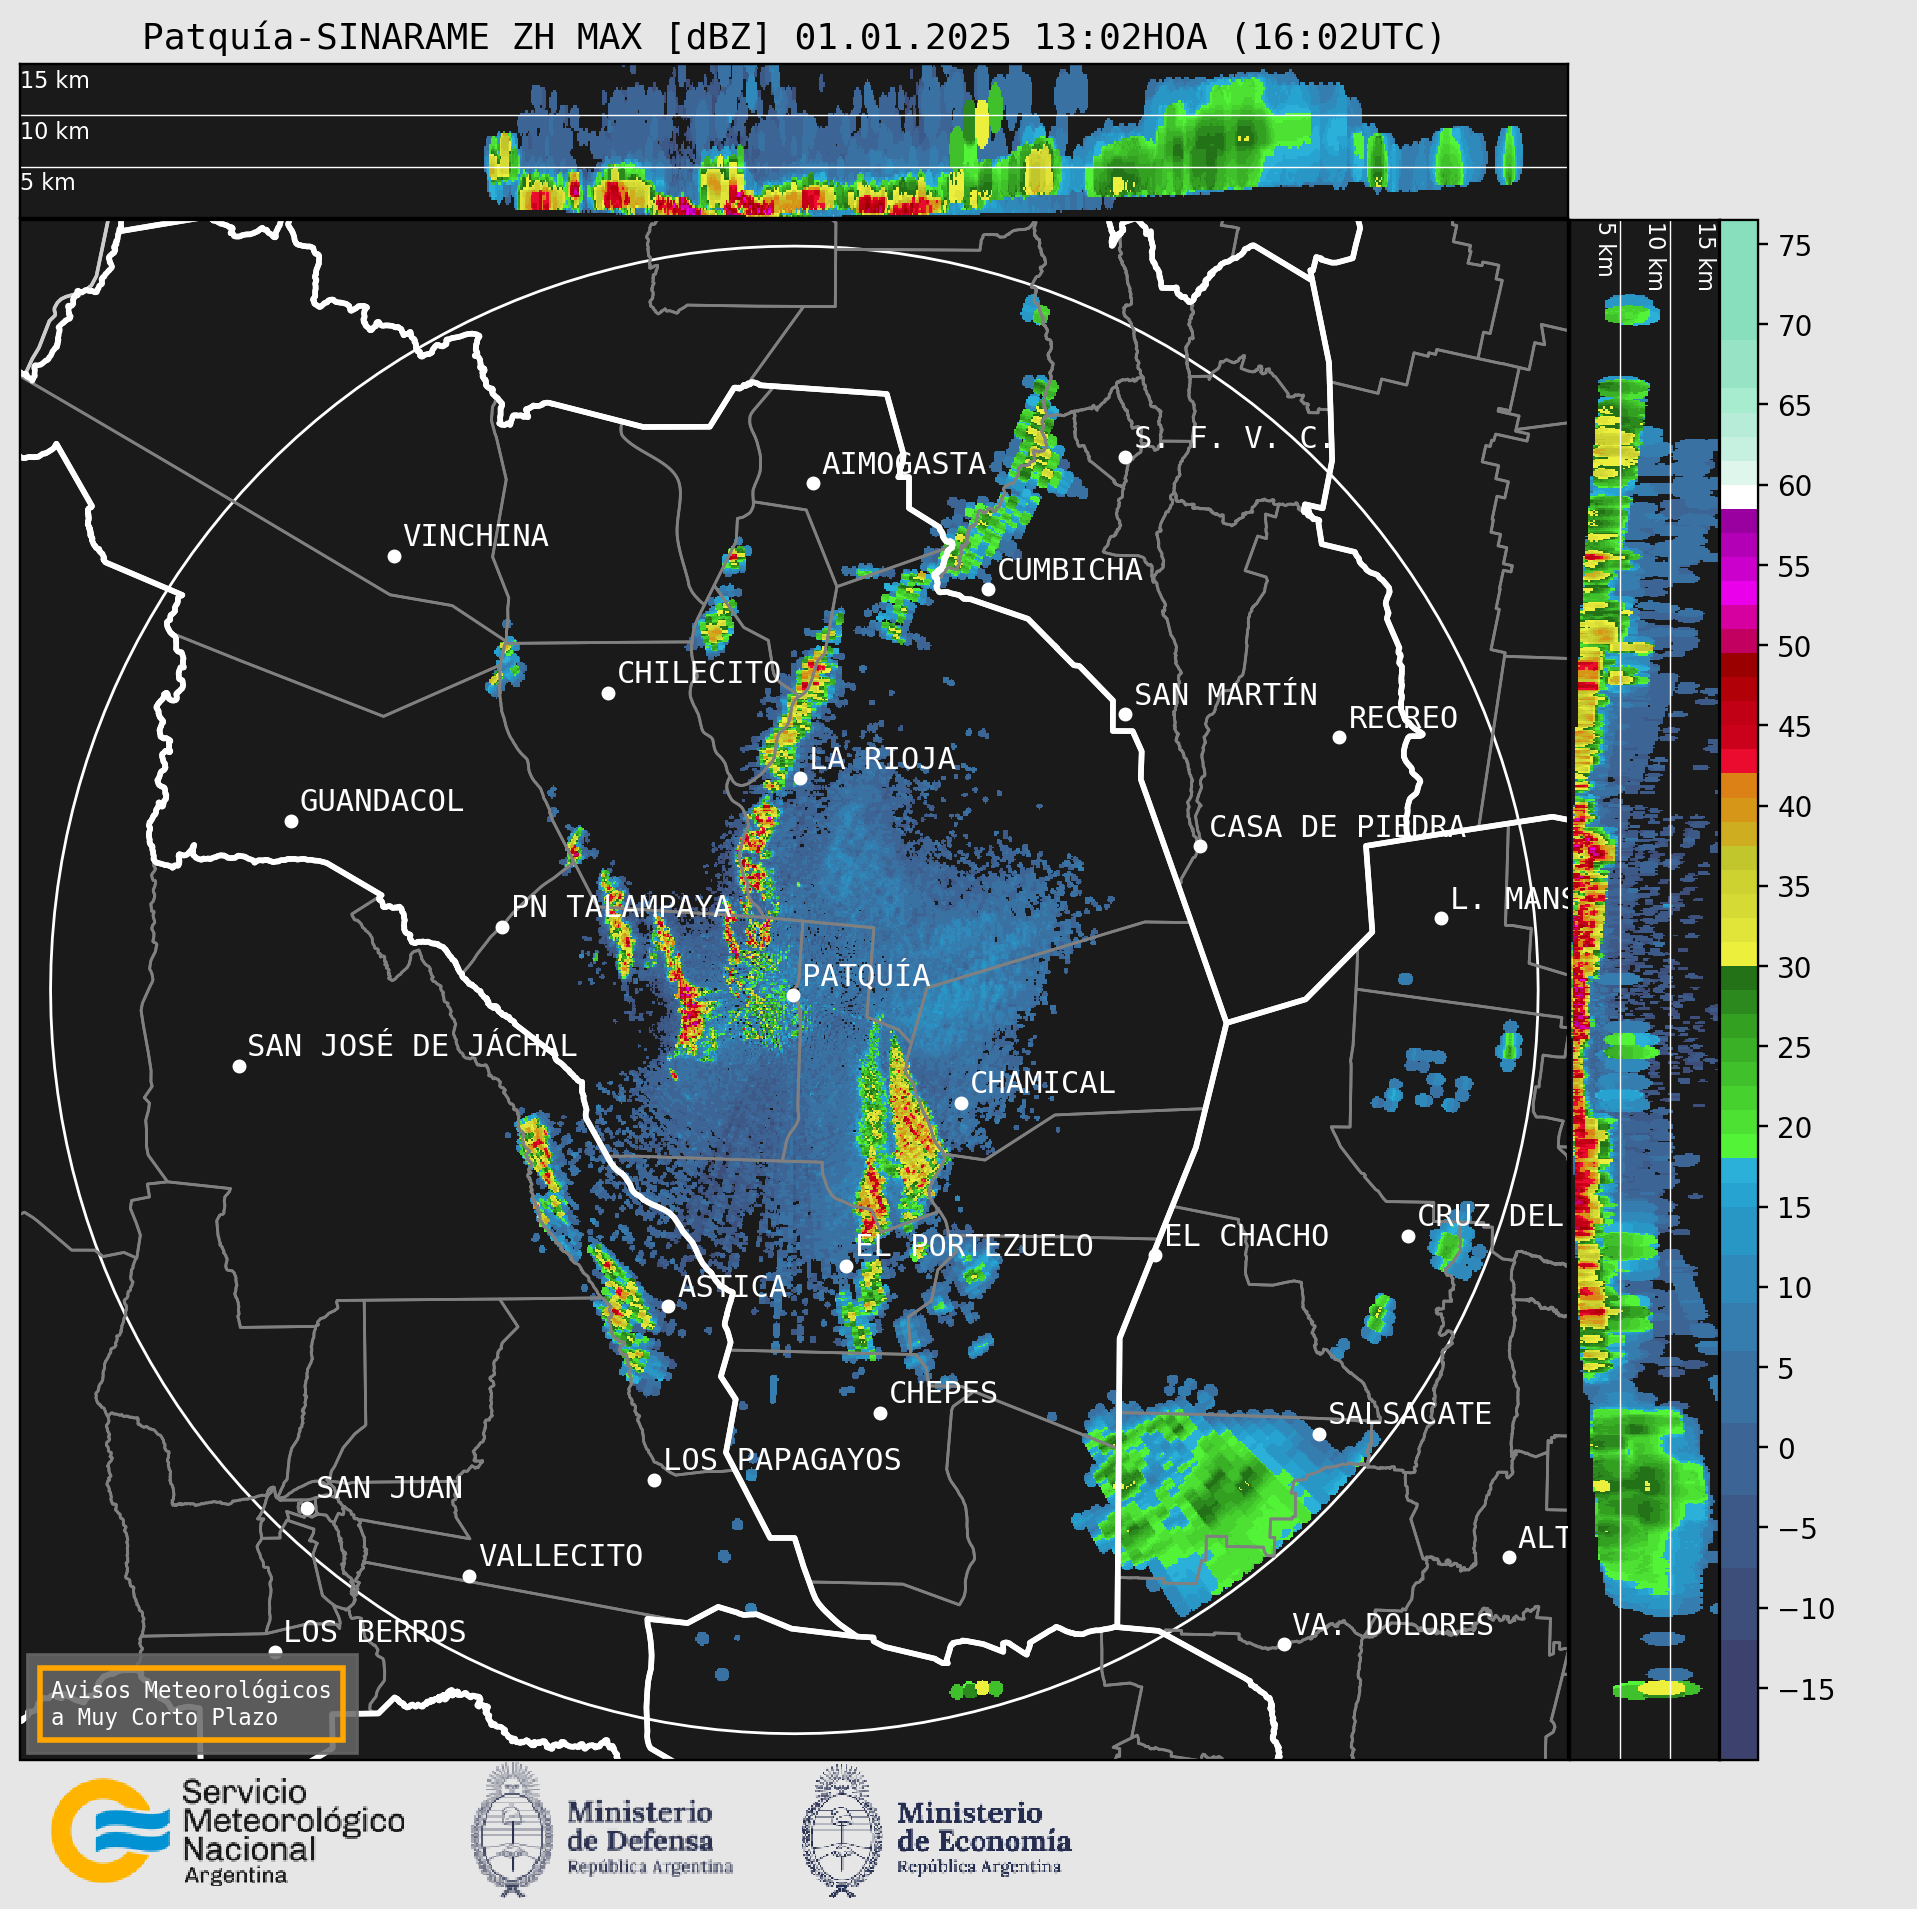Click the Patquía radar title text
Image resolution: width=1917 pixels, height=1909 pixels.
(794, 37)
